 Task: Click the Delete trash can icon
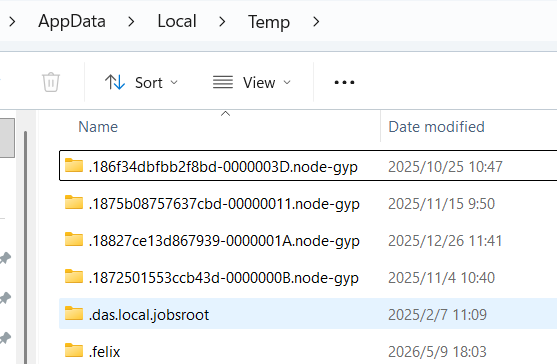(51, 82)
